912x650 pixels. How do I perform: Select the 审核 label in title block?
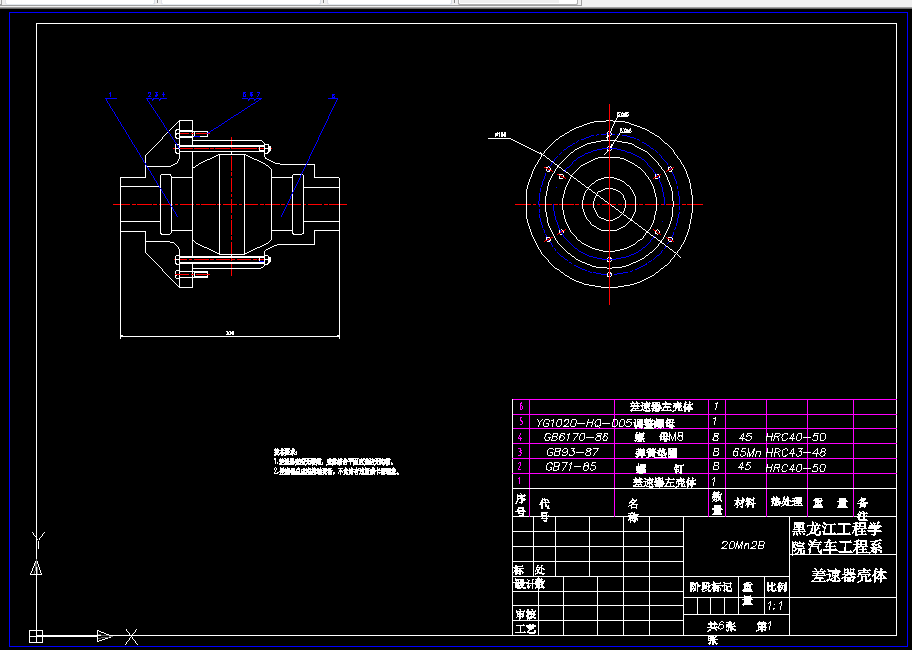pos(525,614)
